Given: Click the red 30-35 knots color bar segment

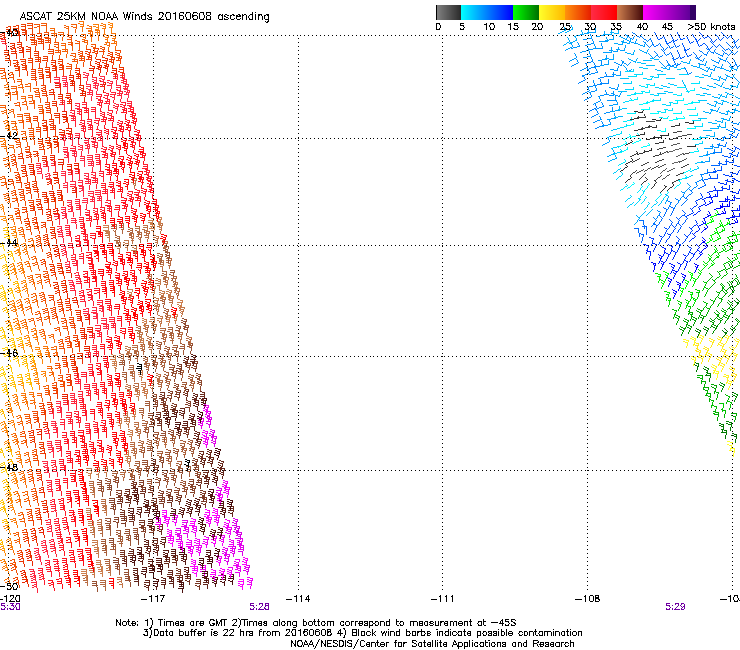Looking at the screenshot, I should tap(604, 12).
